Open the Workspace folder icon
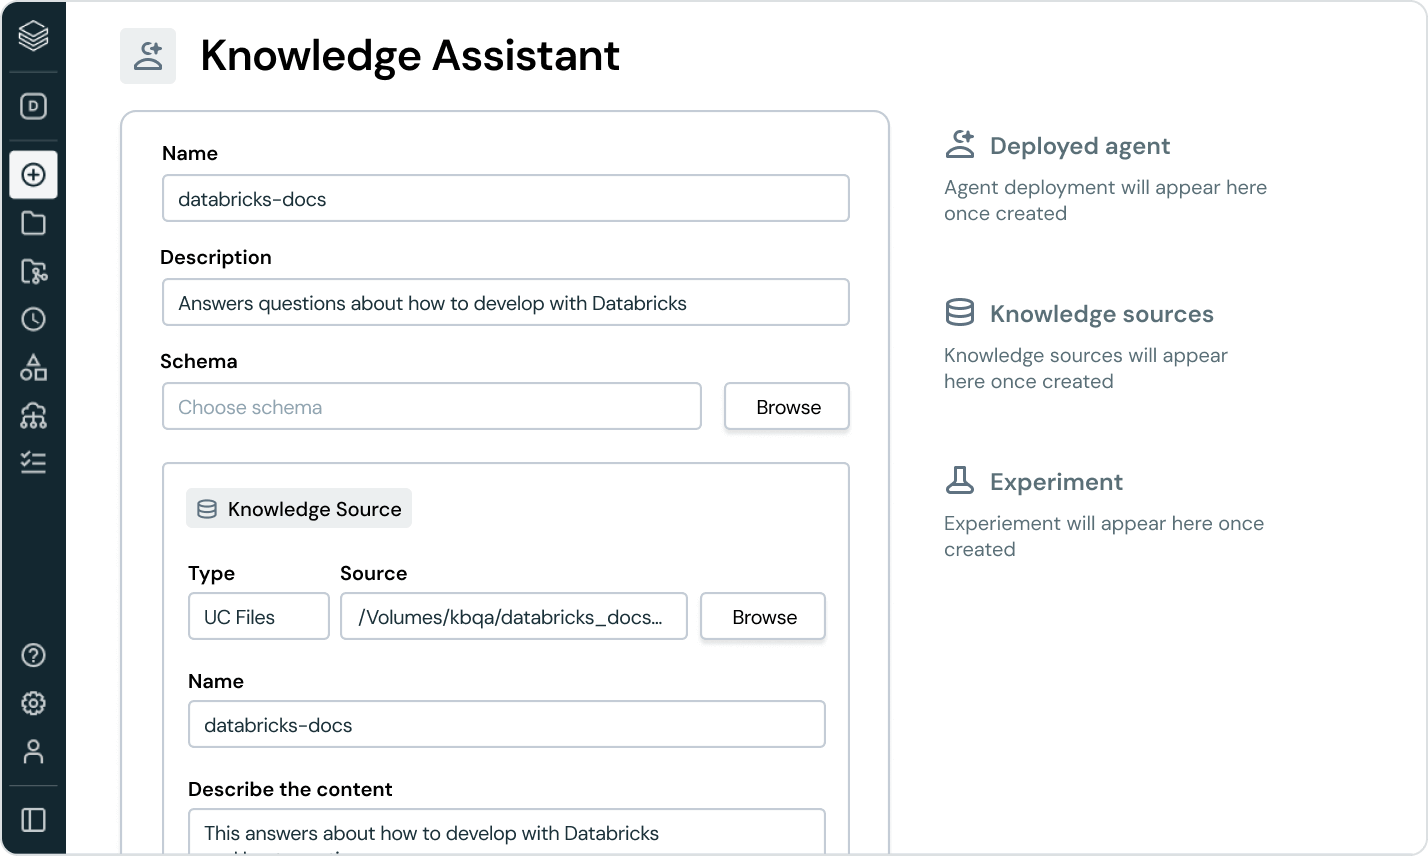 33,223
